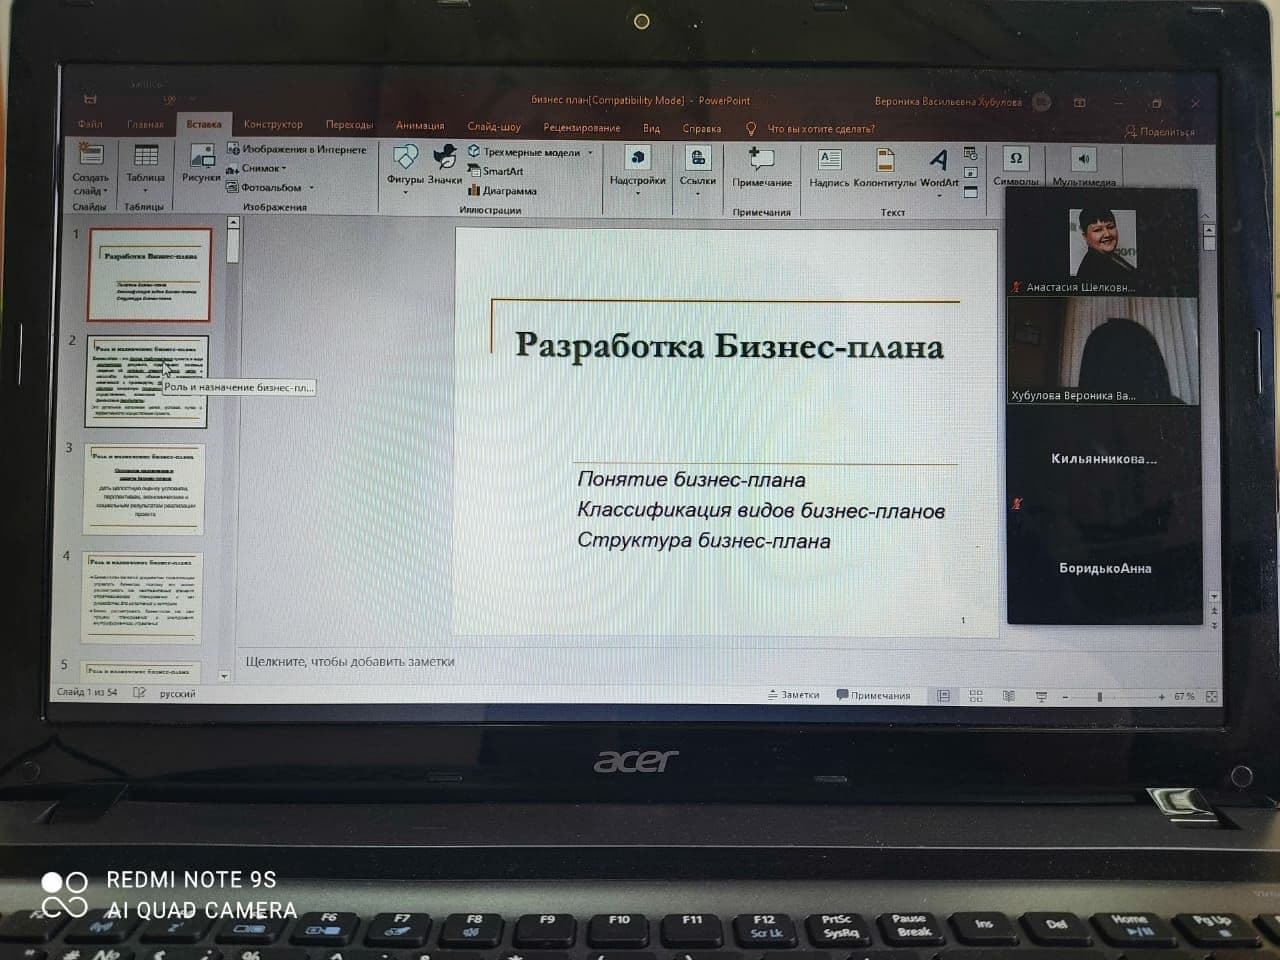Switch to the Slide Show (Слайд-шоу) tab
This screenshot has height=960, width=1280.
(x=494, y=127)
